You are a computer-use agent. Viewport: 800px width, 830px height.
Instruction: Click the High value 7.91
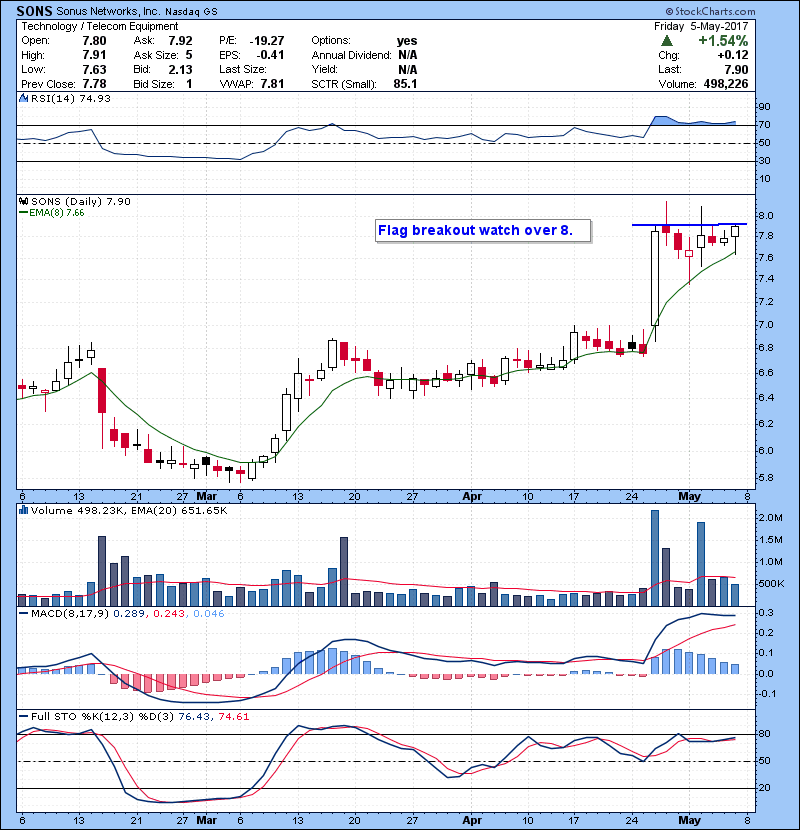94,55
